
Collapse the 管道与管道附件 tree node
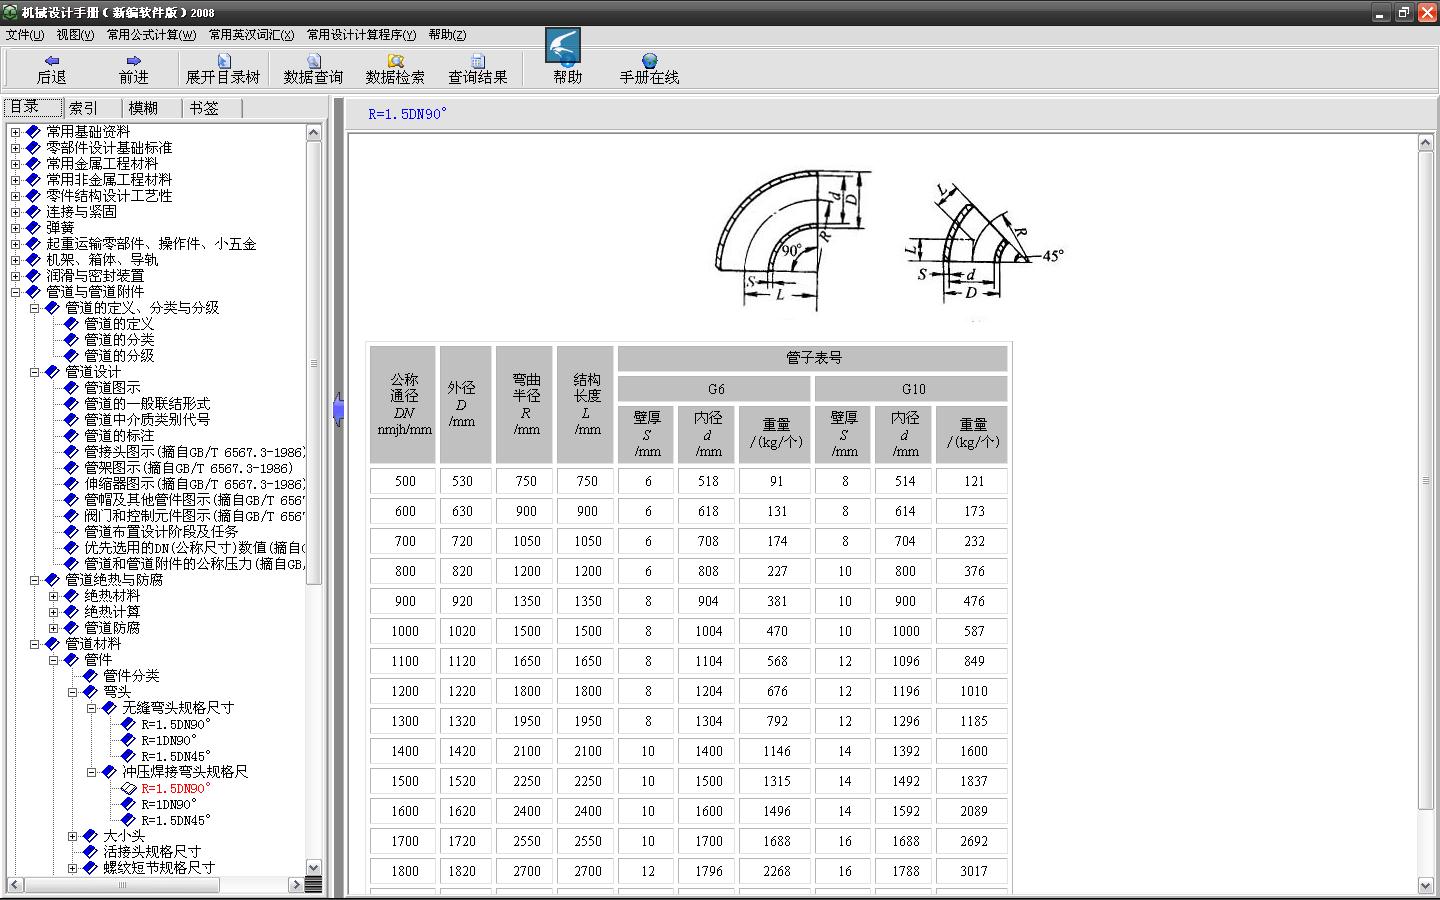[15, 292]
